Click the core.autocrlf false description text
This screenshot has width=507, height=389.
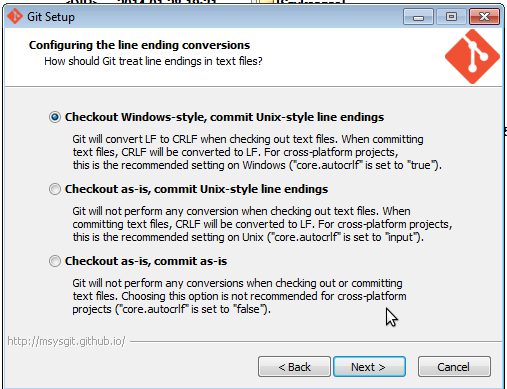(239, 296)
